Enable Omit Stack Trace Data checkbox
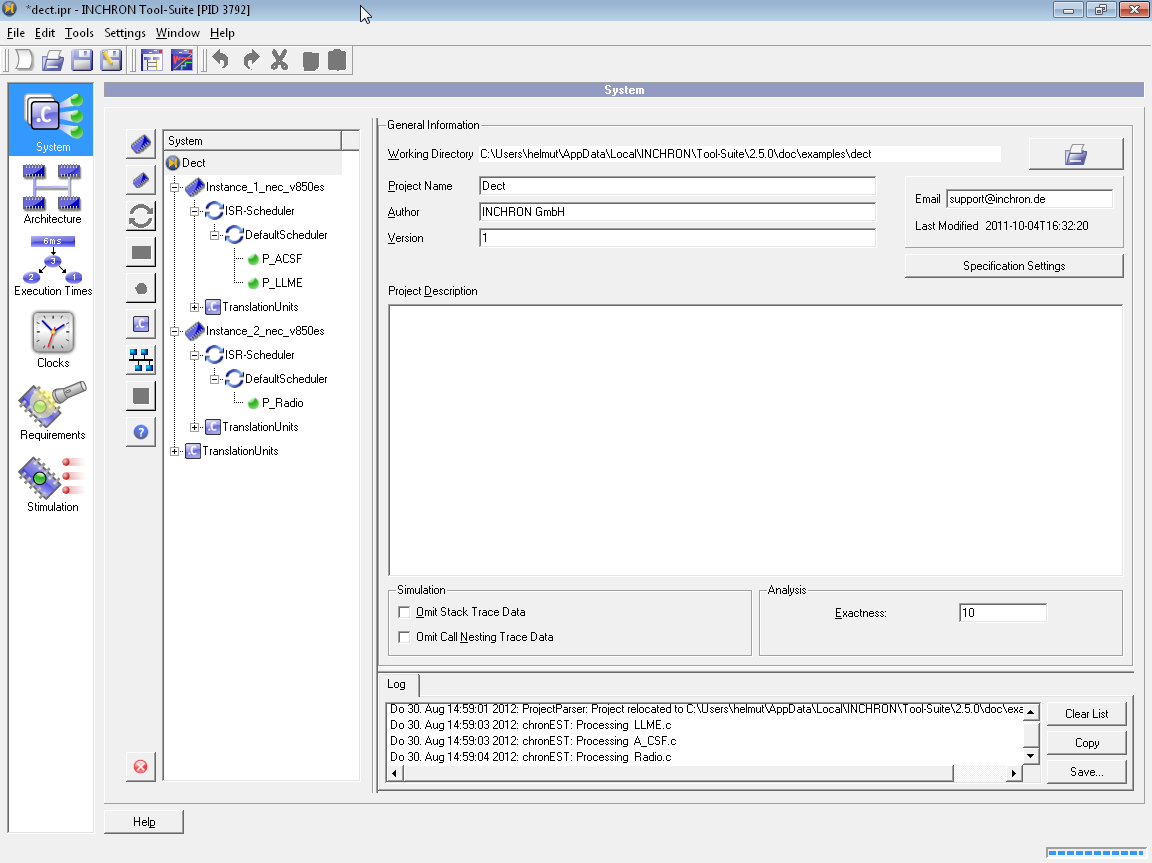 tap(404, 612)
